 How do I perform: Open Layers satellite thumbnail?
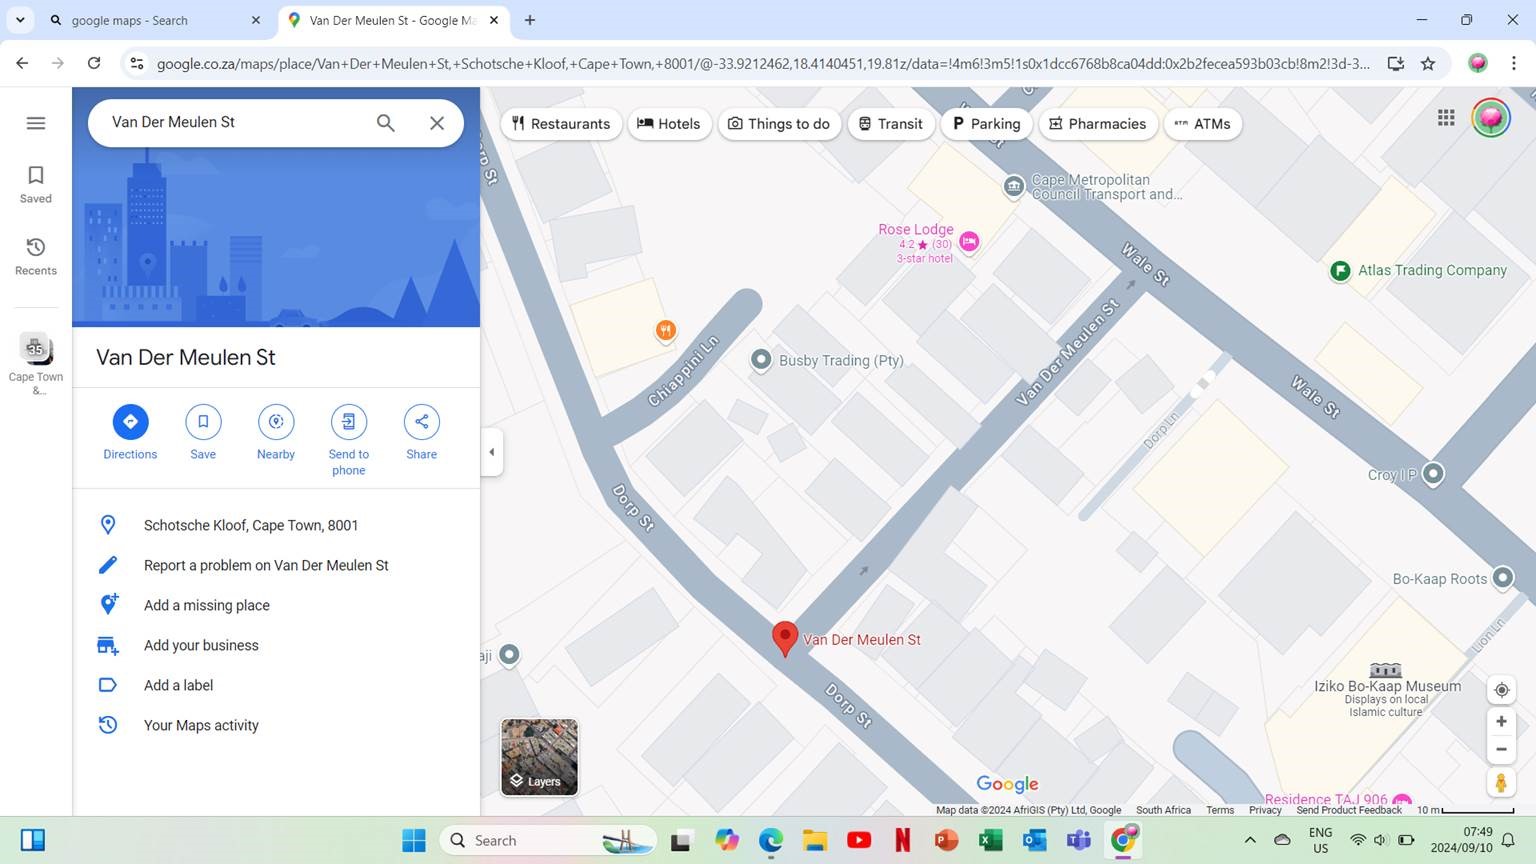click(539, 757)
